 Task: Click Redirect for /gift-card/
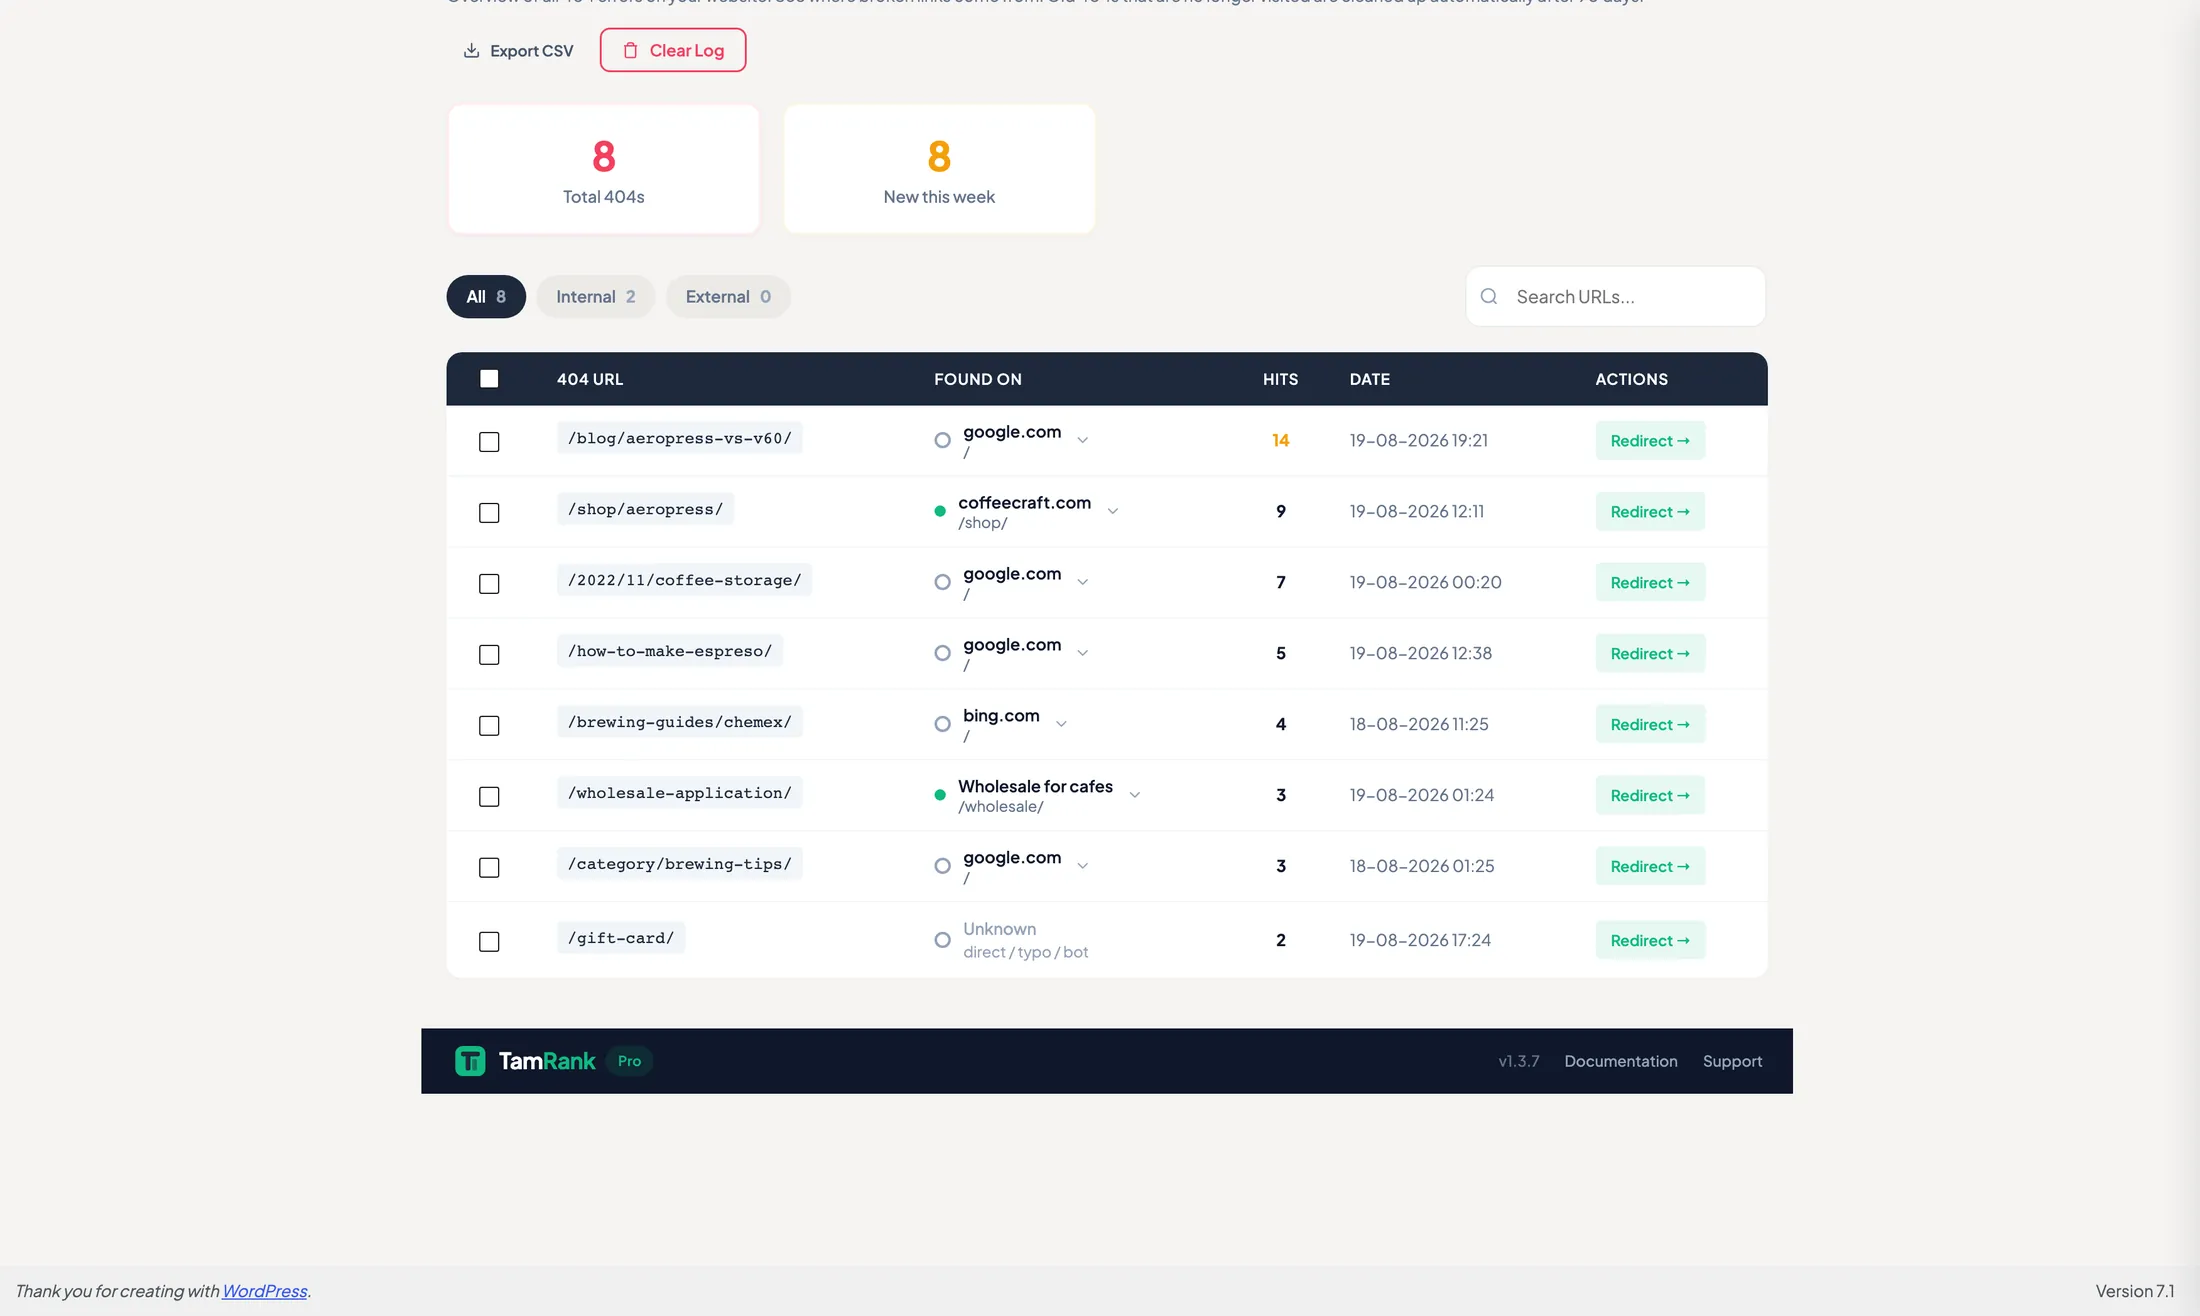[1650, 940]
